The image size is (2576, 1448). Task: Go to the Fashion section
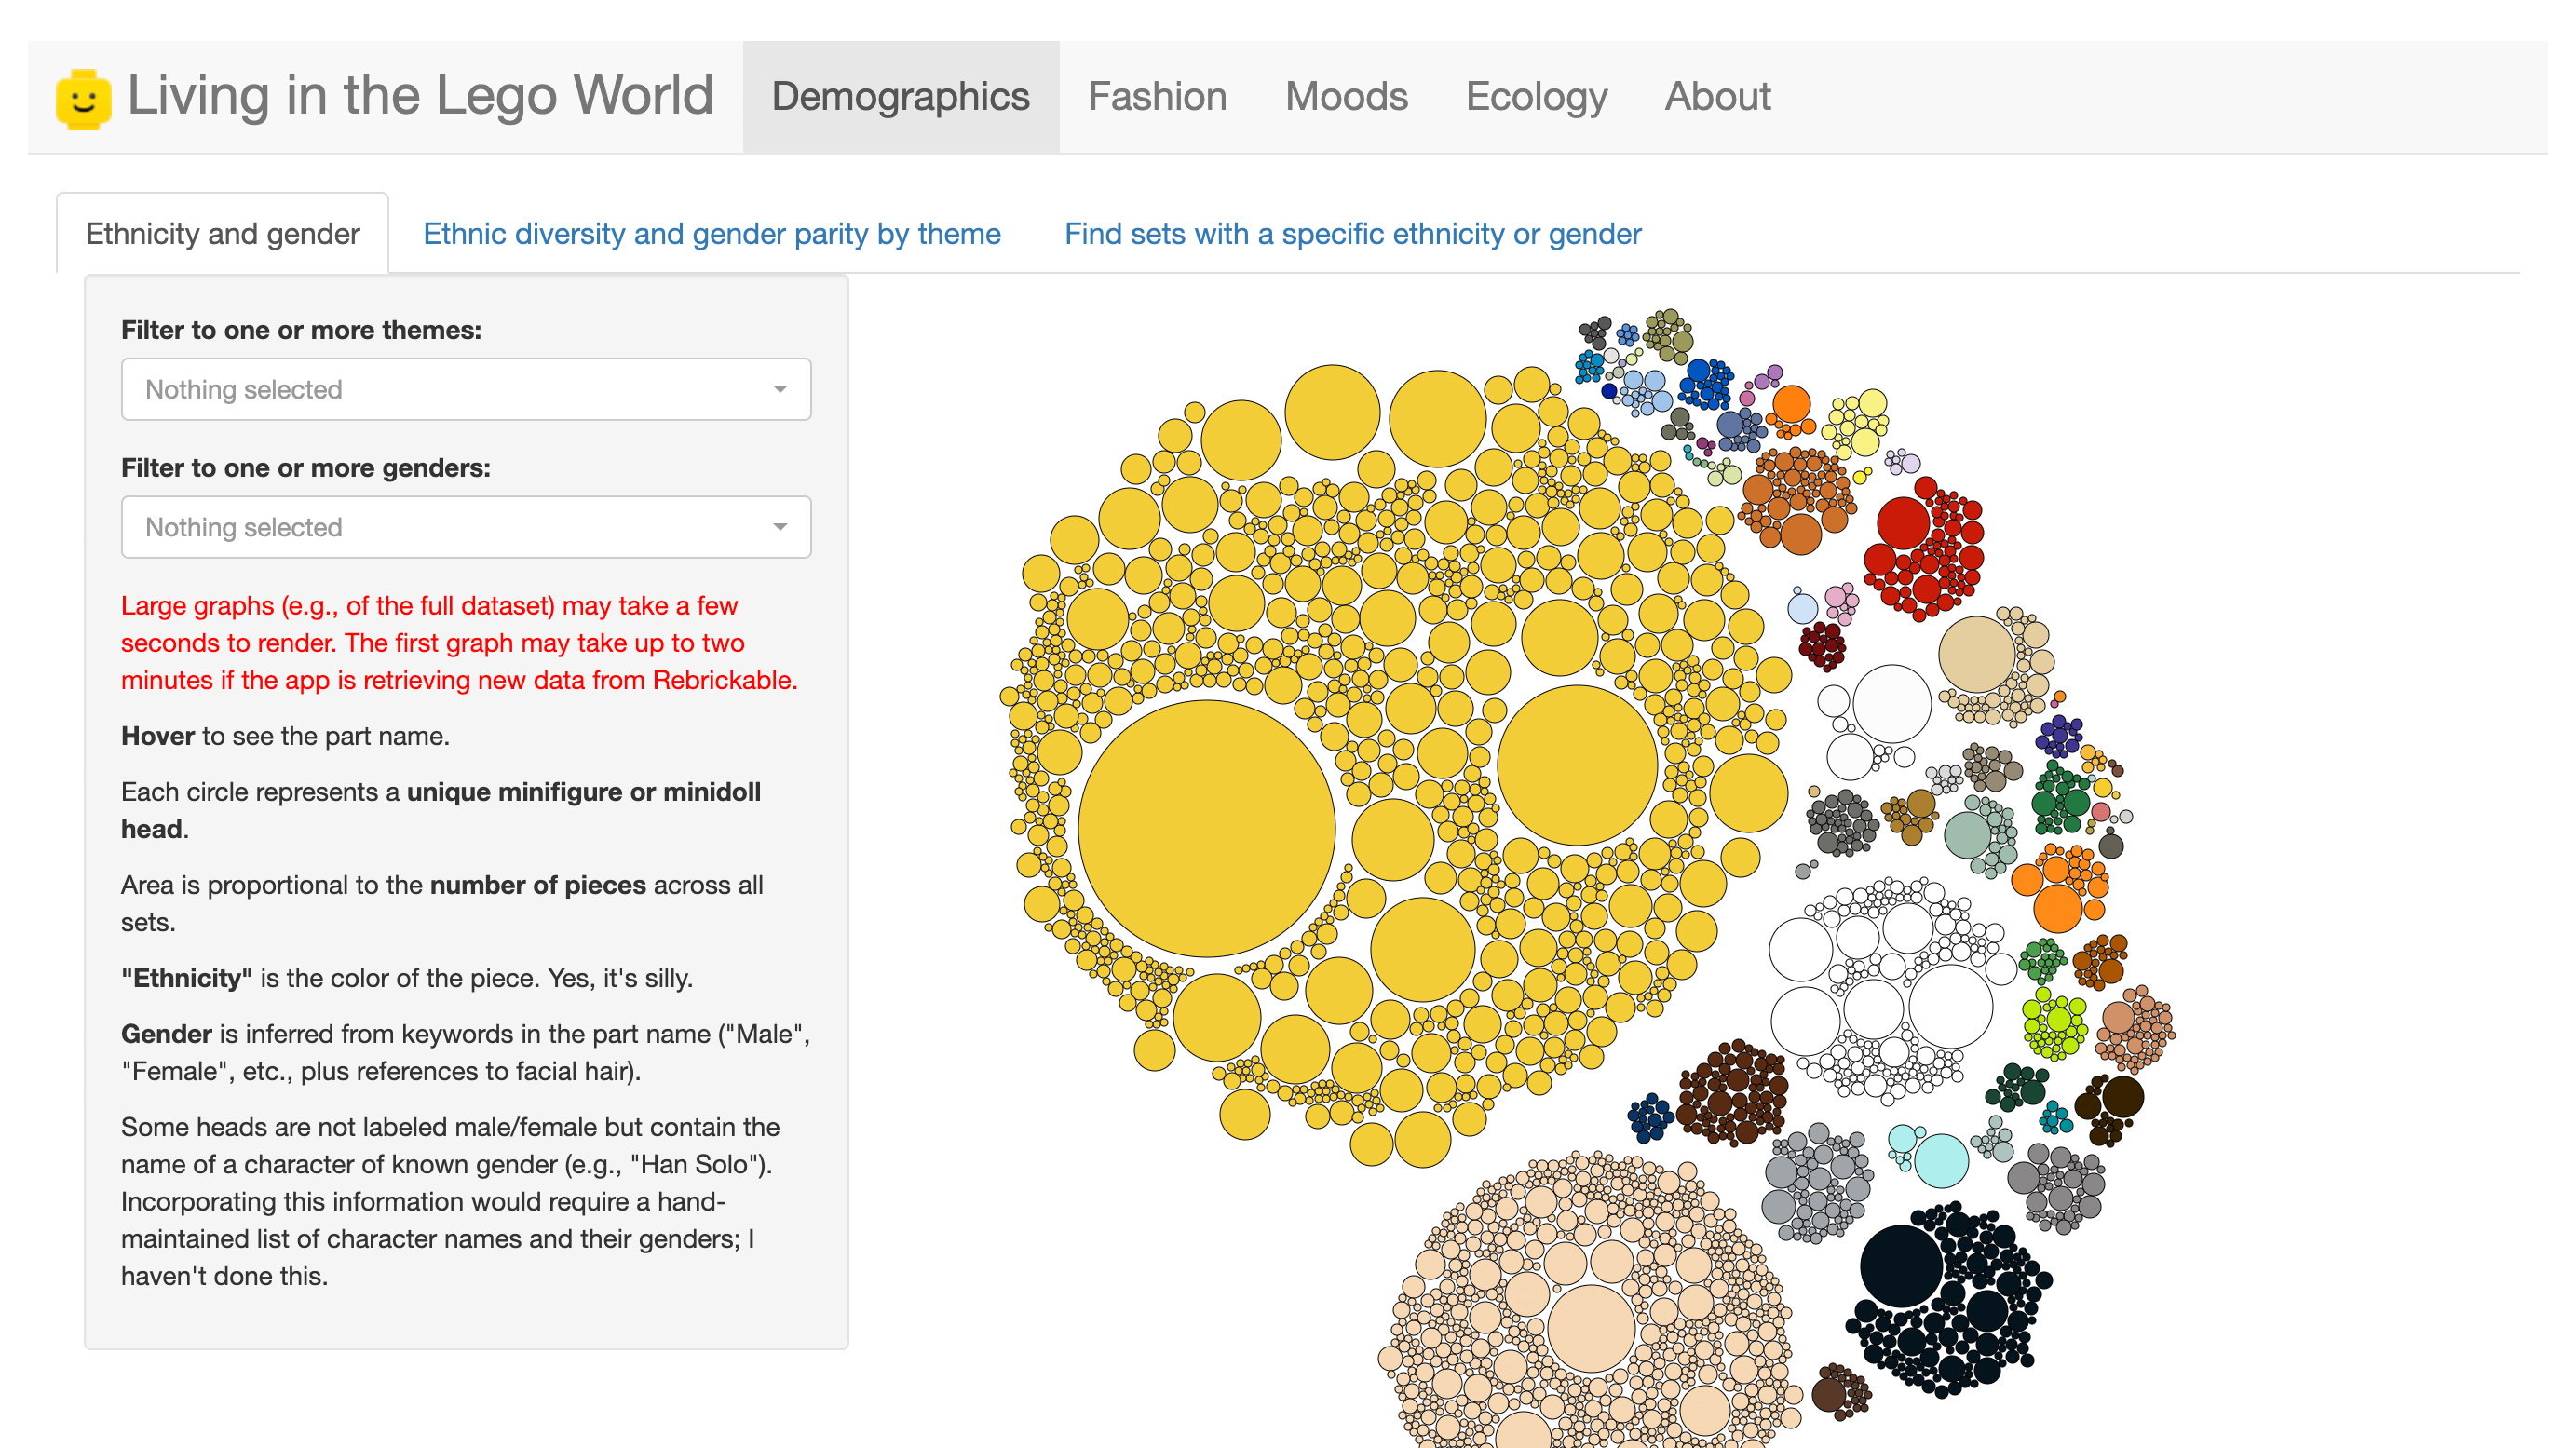[1156, 97]
